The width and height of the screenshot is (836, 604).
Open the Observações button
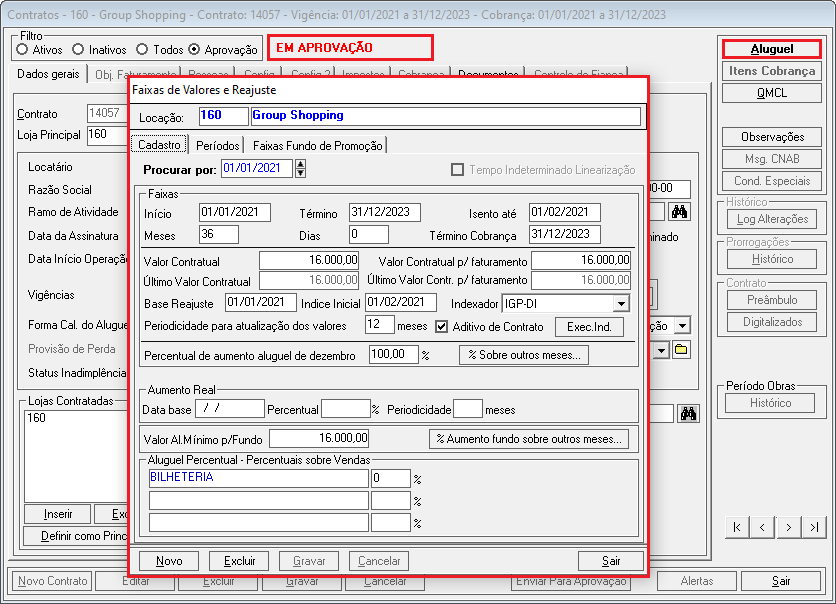(771, 137)
